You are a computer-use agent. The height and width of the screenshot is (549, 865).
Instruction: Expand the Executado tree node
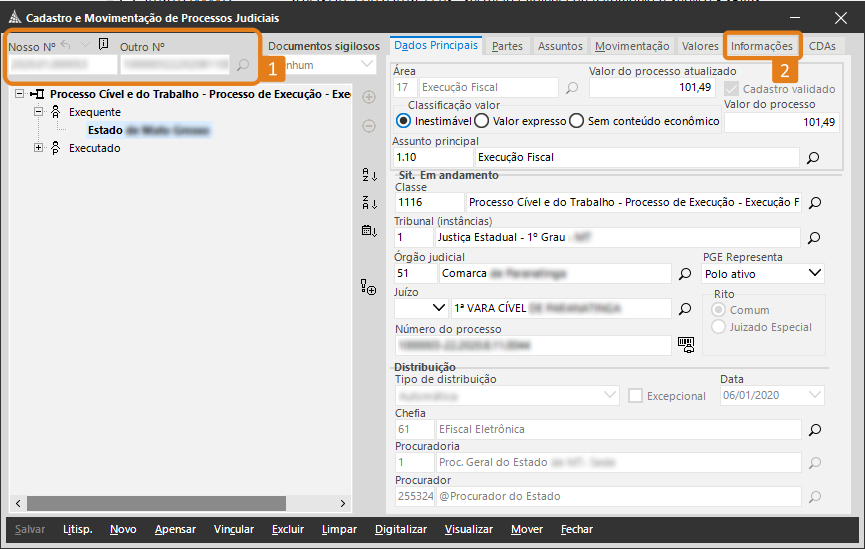[x=39, y=148]
